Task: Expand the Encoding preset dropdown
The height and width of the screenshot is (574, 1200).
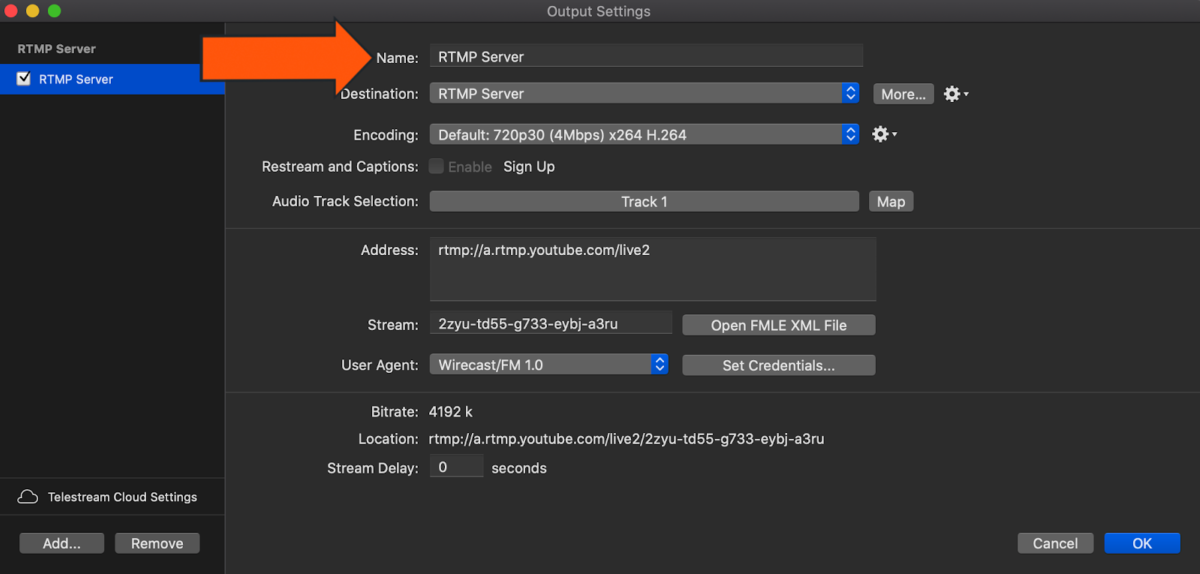Action: [x=644, y=134]
